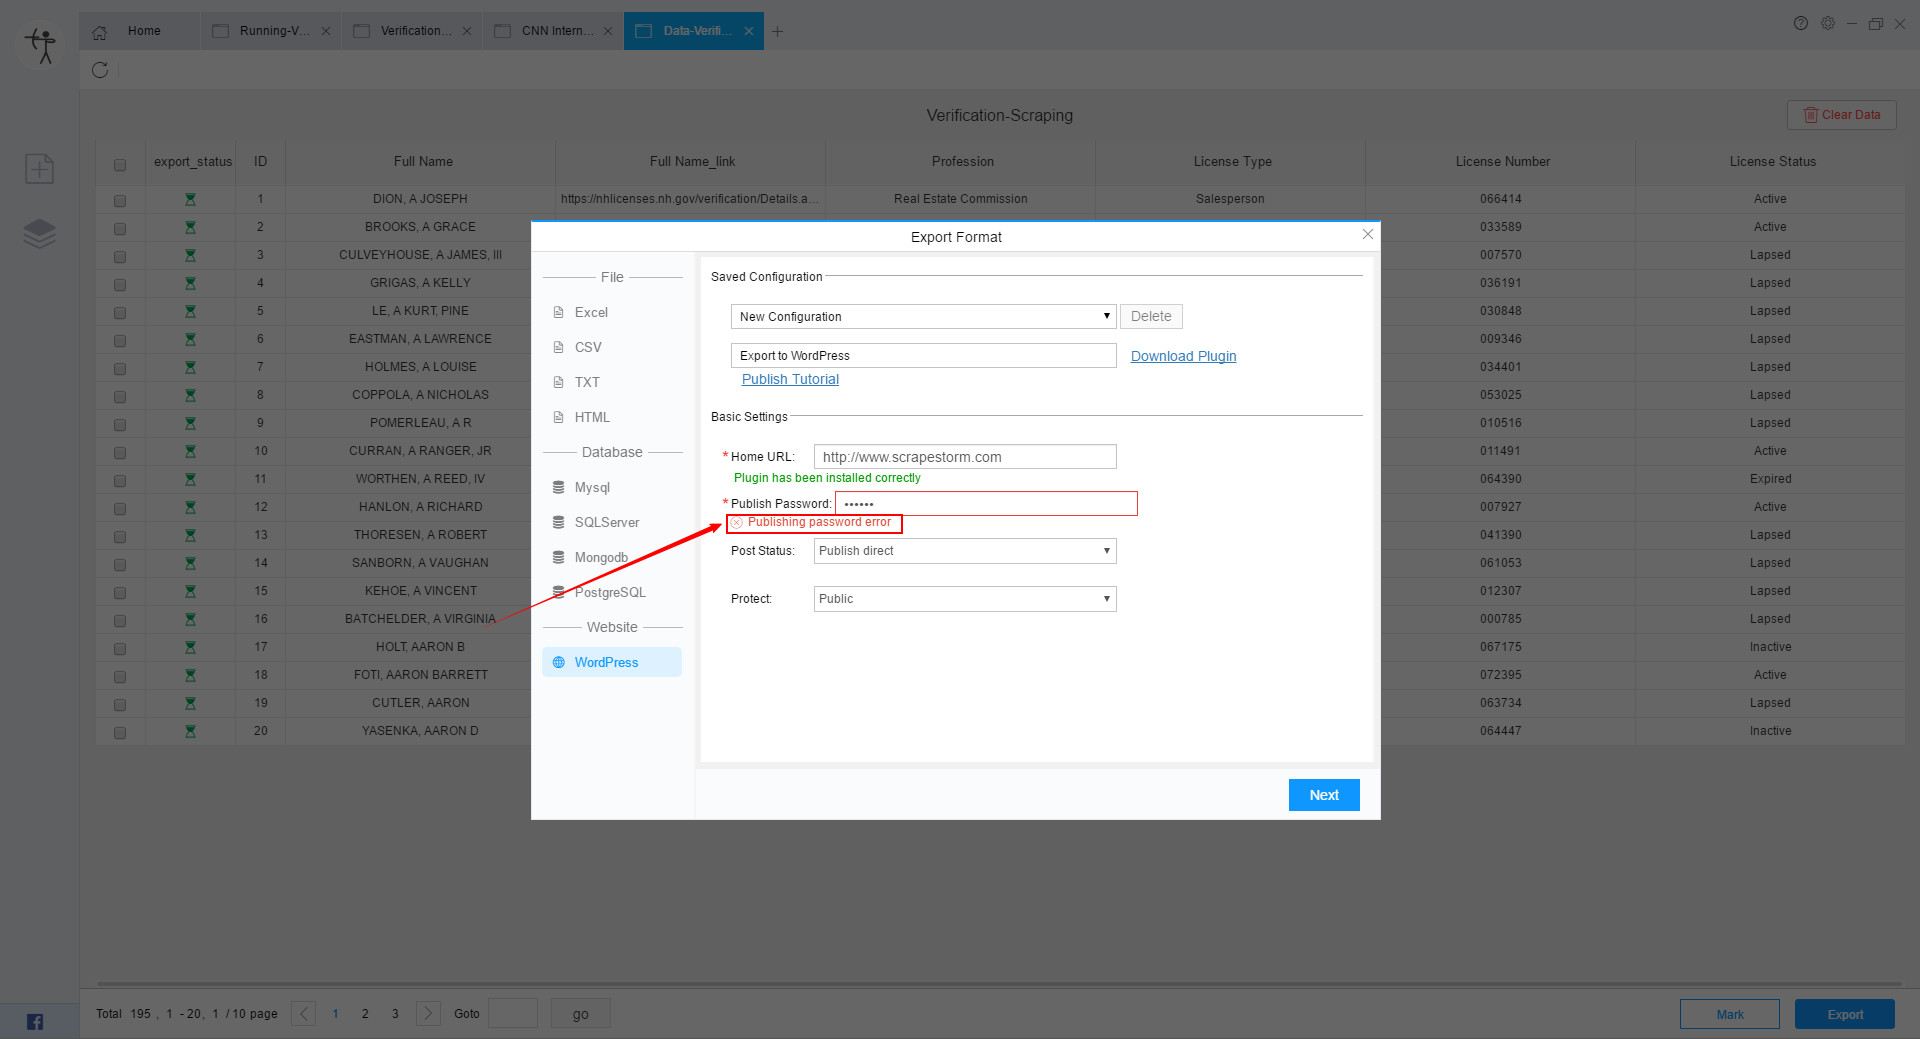This screenshot has height=1039, width=1920.
Task: Click the Clear Data button
Action: point(1842,115)
